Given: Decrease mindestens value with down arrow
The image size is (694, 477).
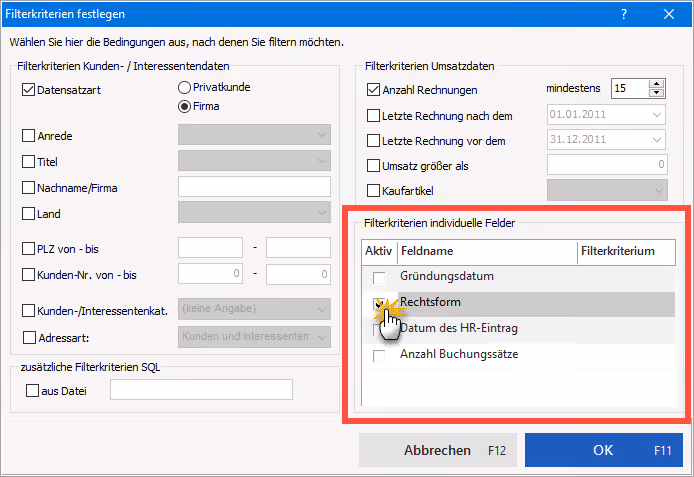Looking at the screenshot, I should click(656, 93).
